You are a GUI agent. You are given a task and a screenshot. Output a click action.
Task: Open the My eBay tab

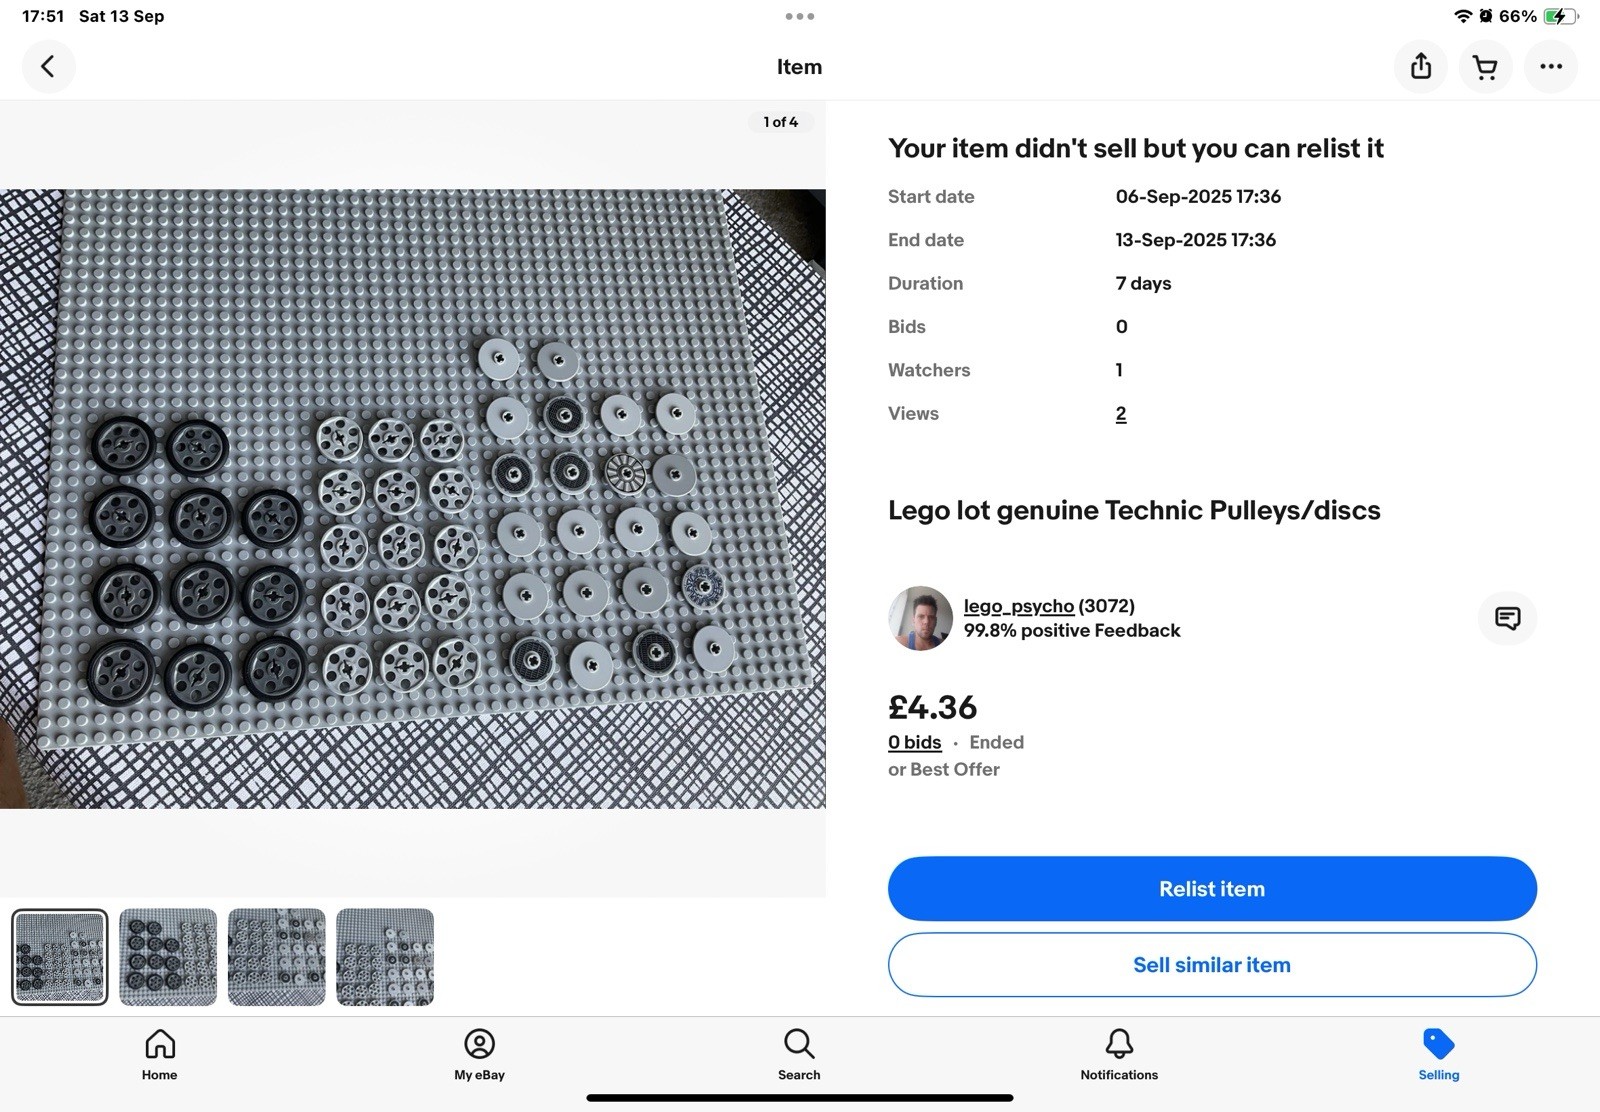pos(479,1054)
